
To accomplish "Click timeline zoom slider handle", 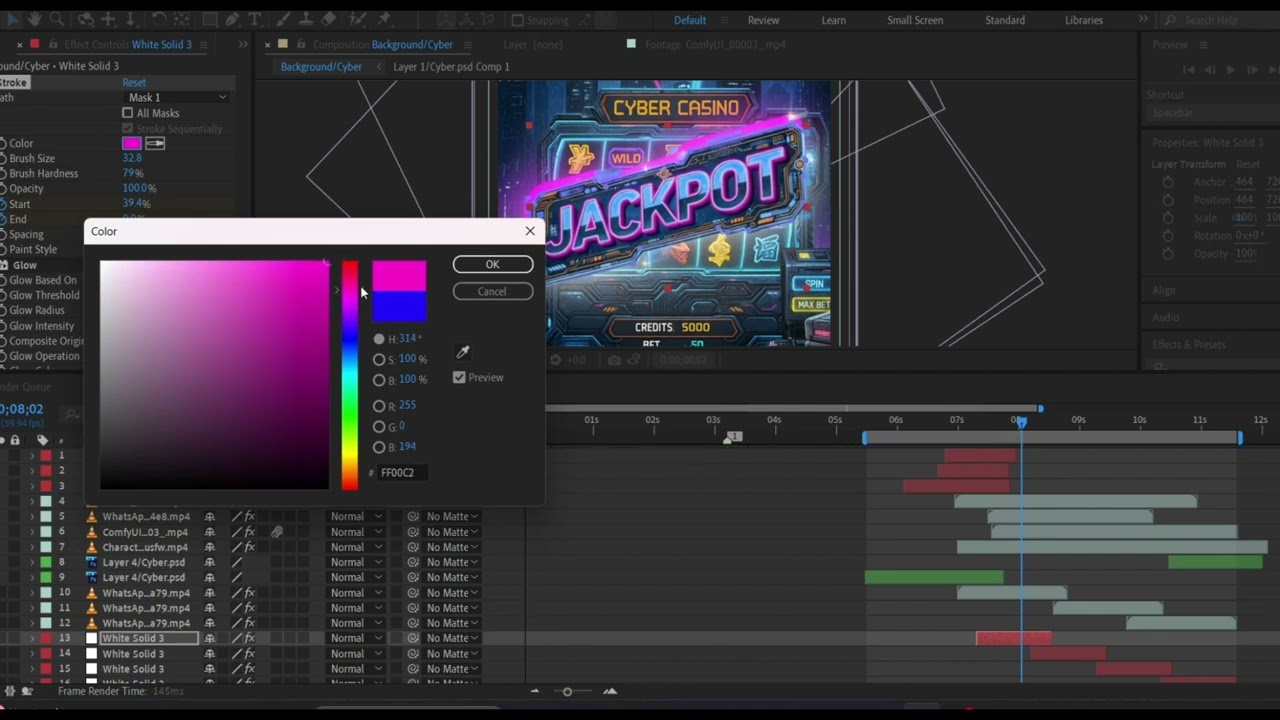I will point(567,692).
